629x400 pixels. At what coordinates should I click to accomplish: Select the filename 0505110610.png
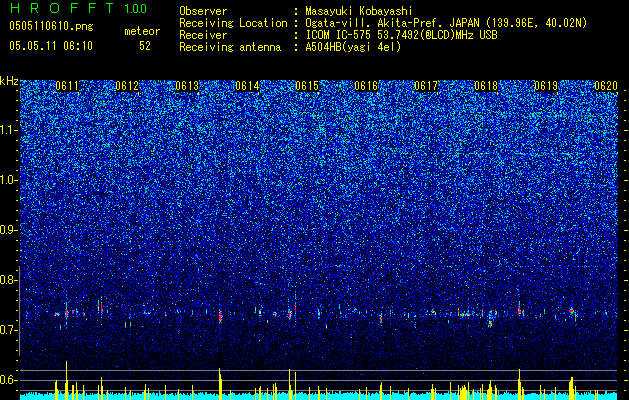click(x=51, y=26)
